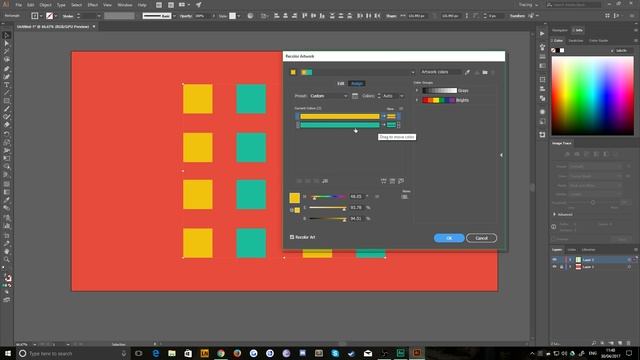
Task: Expand the Grays color group
Action: pyautogui.click(x=417, y=90)
